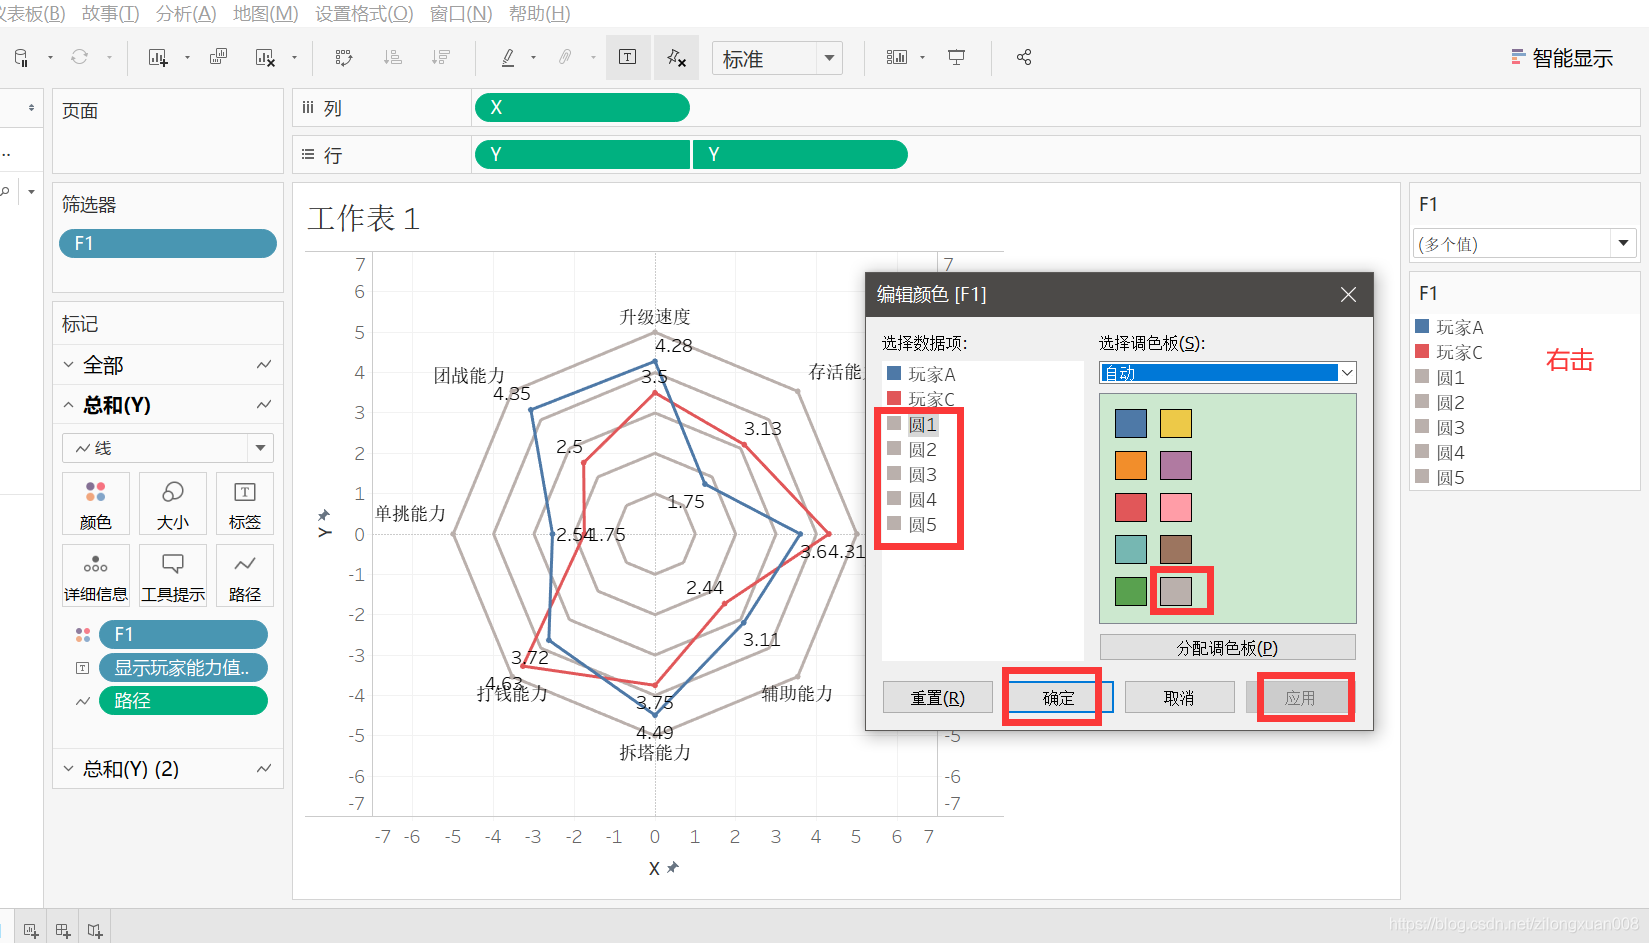Open the 设置格式(O) menu

(364, 14)
